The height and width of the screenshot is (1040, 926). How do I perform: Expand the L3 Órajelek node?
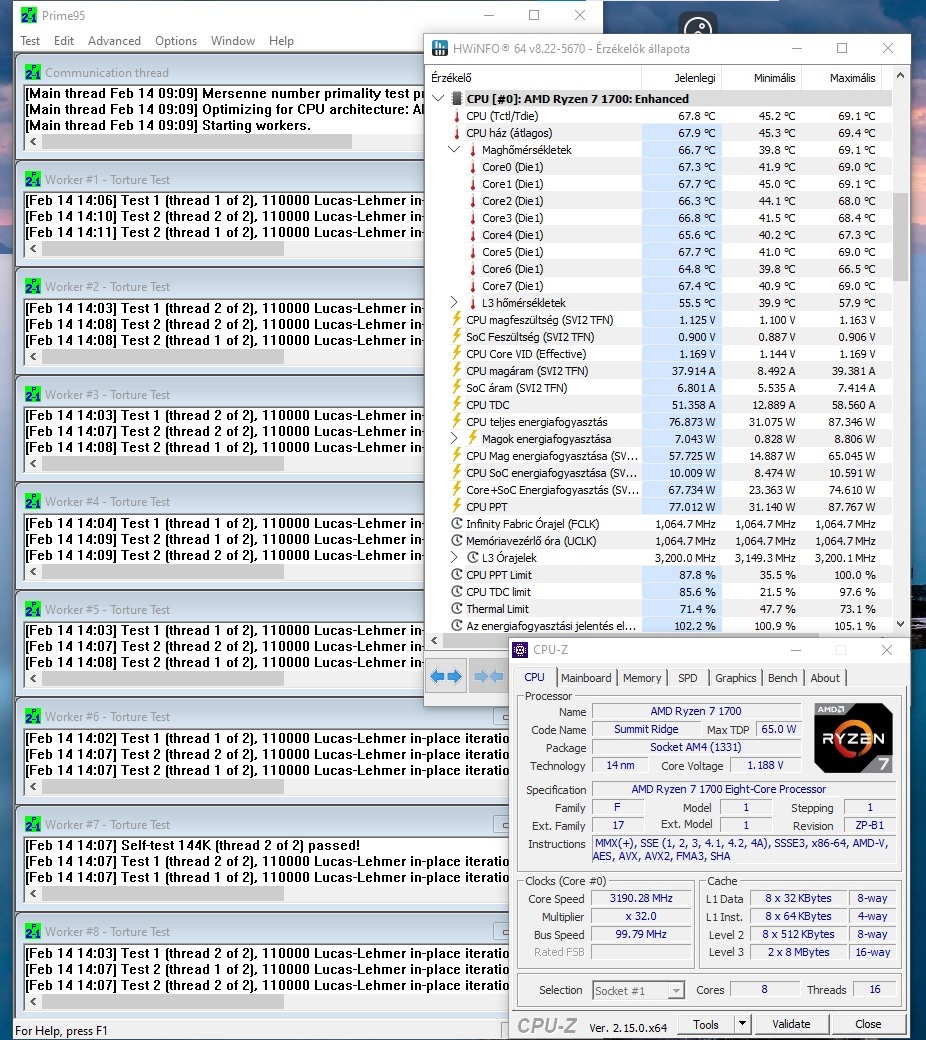[454, 557]
